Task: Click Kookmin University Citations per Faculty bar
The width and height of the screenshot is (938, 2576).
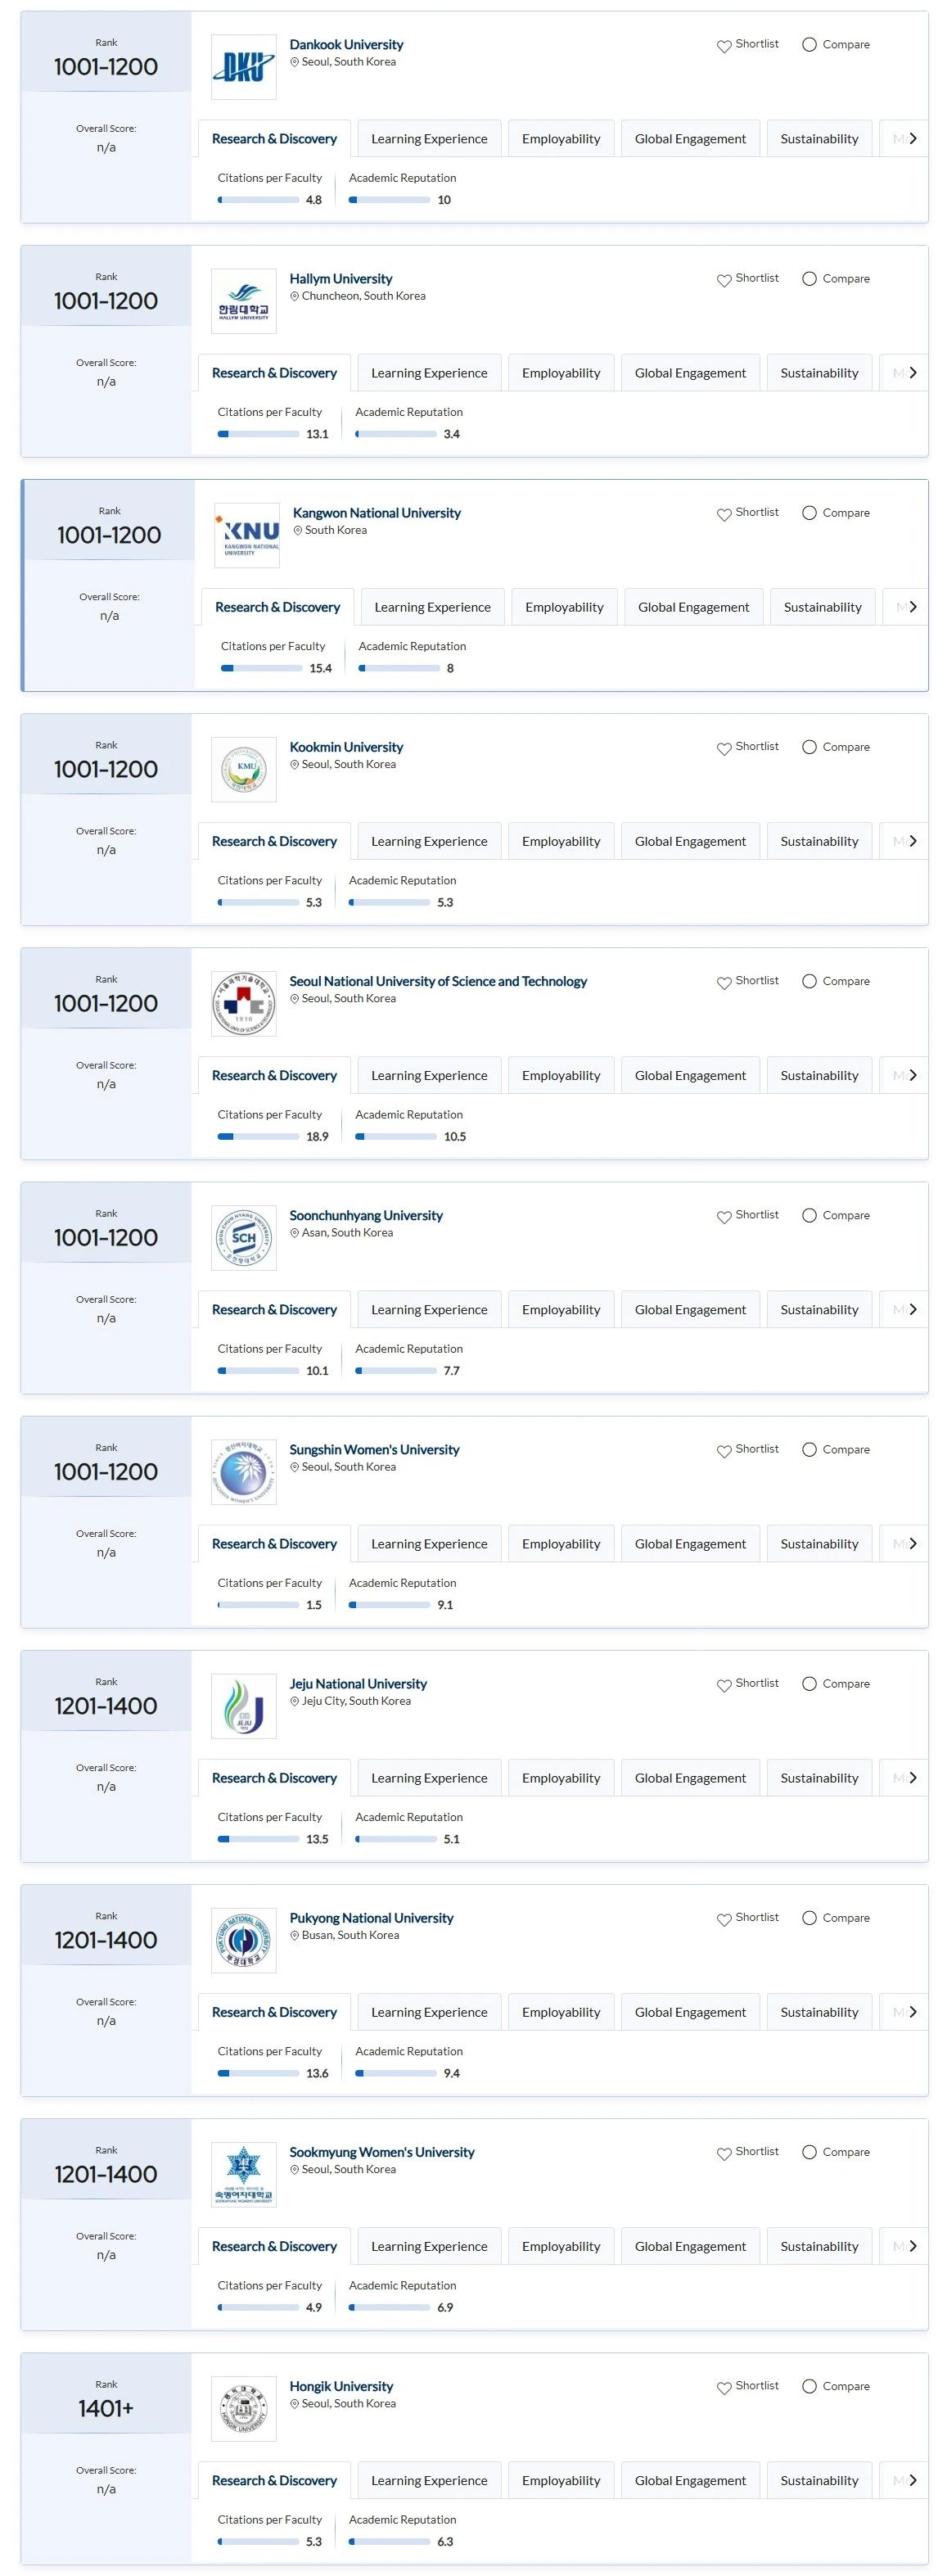Action: tap(258, 902)
